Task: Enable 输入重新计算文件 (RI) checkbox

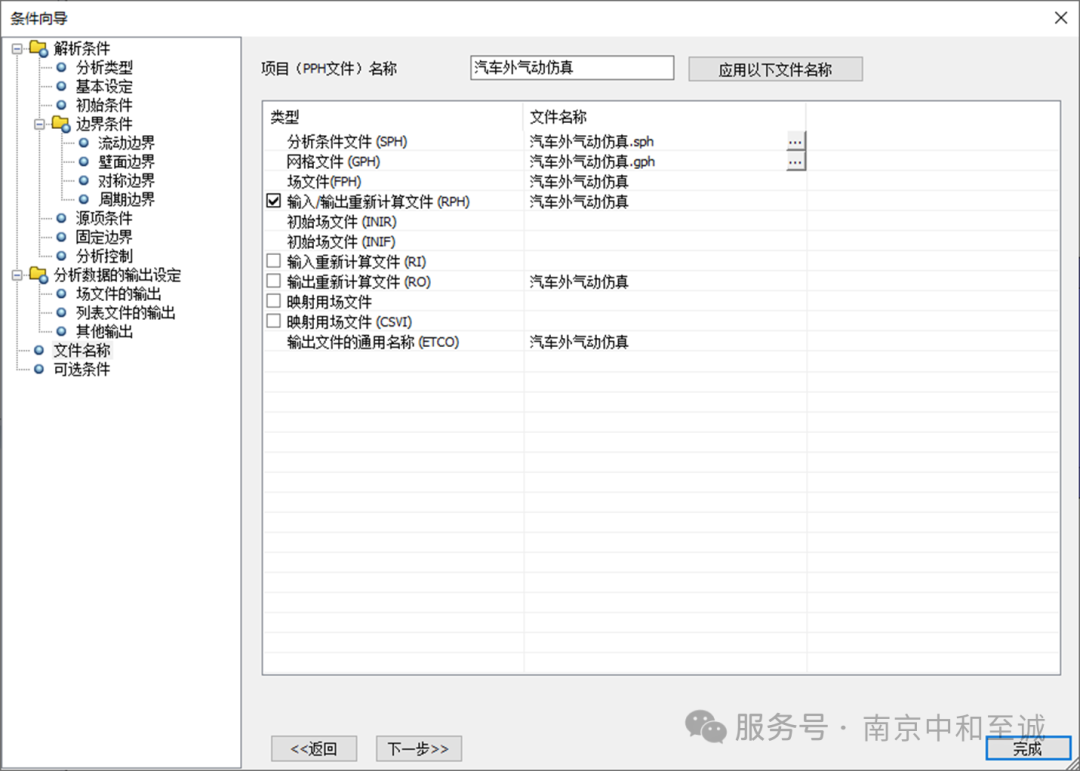Action: [274, 261]
